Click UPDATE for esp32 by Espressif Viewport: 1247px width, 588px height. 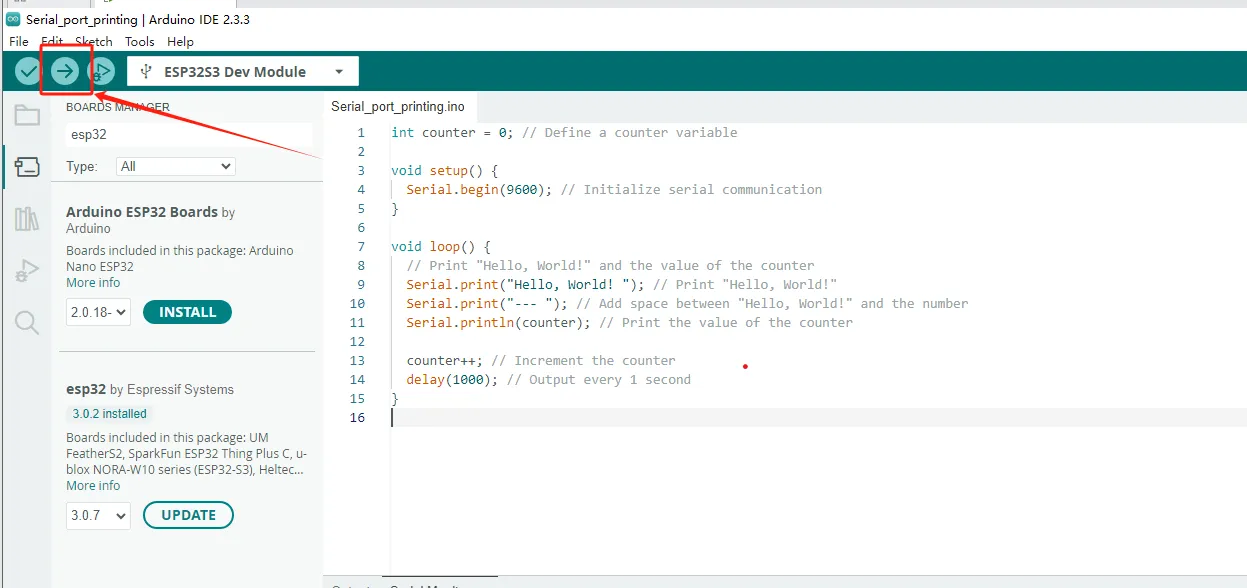click(x=189, y=515)
